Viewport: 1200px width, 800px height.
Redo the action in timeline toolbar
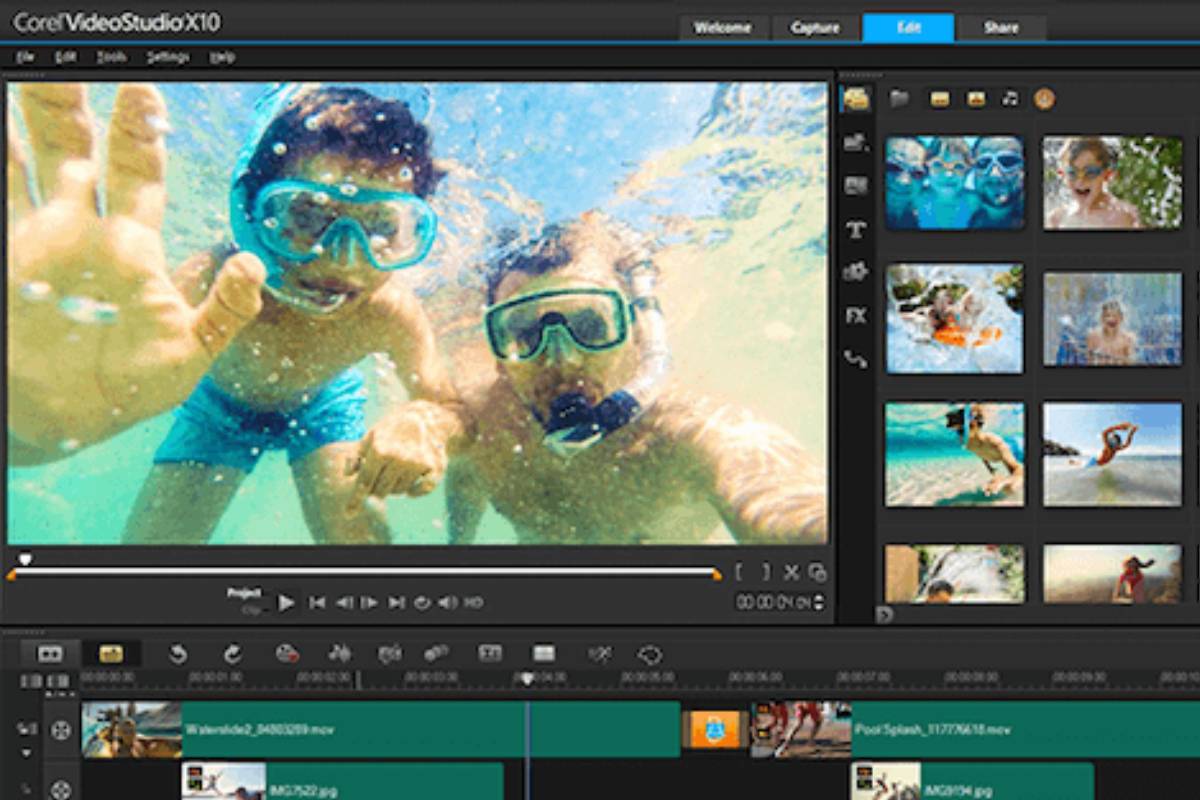point(233,654)
